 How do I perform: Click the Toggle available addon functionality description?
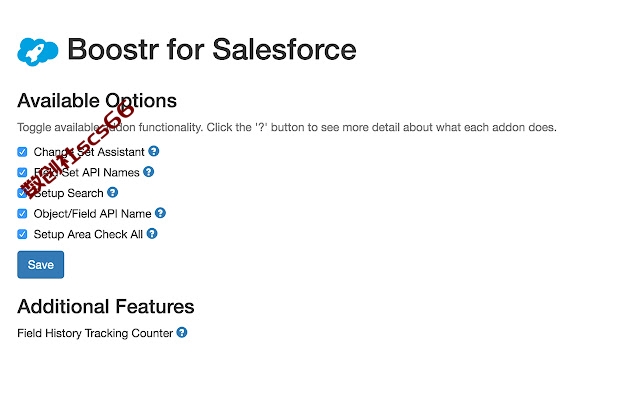click(x=287, y=127)
